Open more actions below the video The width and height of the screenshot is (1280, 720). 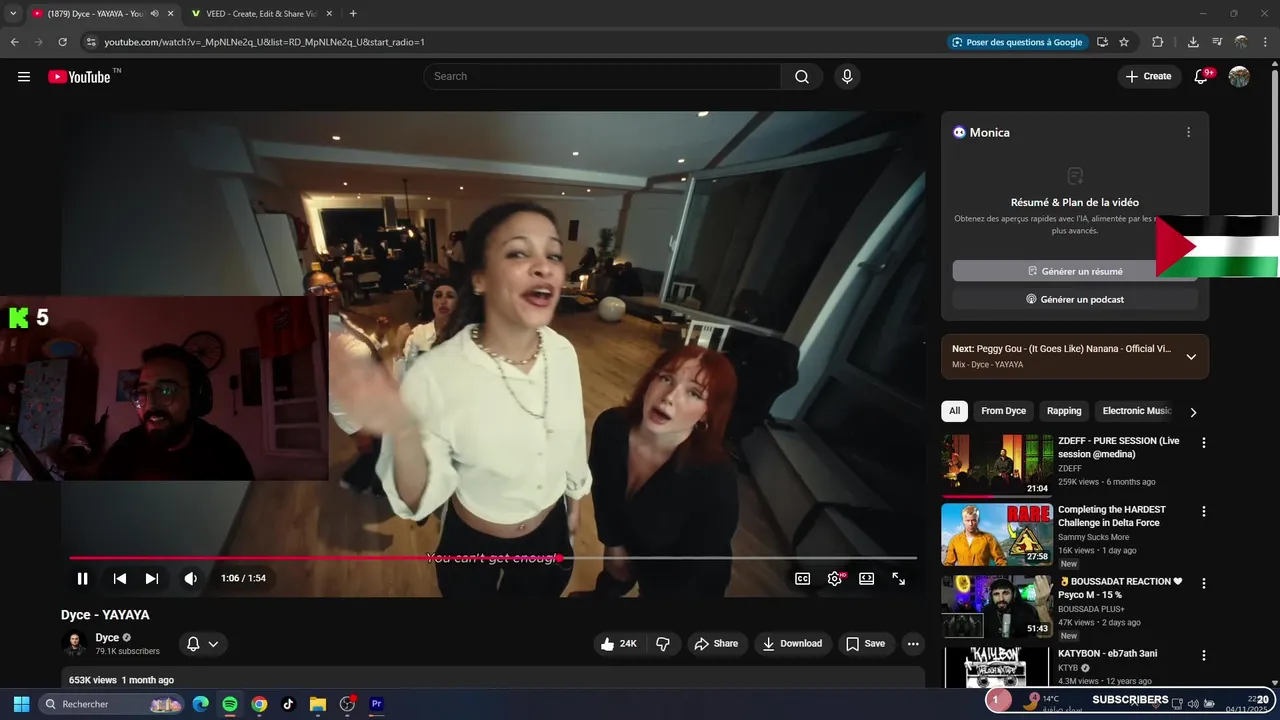pyautogui.click(x=913, y=644)
